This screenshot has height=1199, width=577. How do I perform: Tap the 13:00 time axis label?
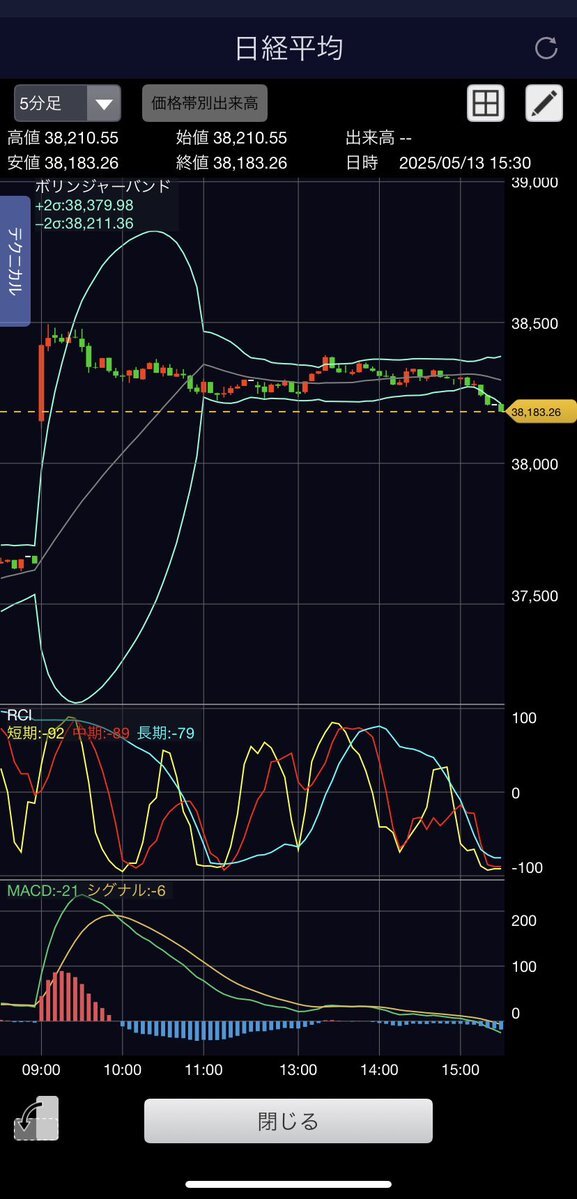pos(298,1069)
